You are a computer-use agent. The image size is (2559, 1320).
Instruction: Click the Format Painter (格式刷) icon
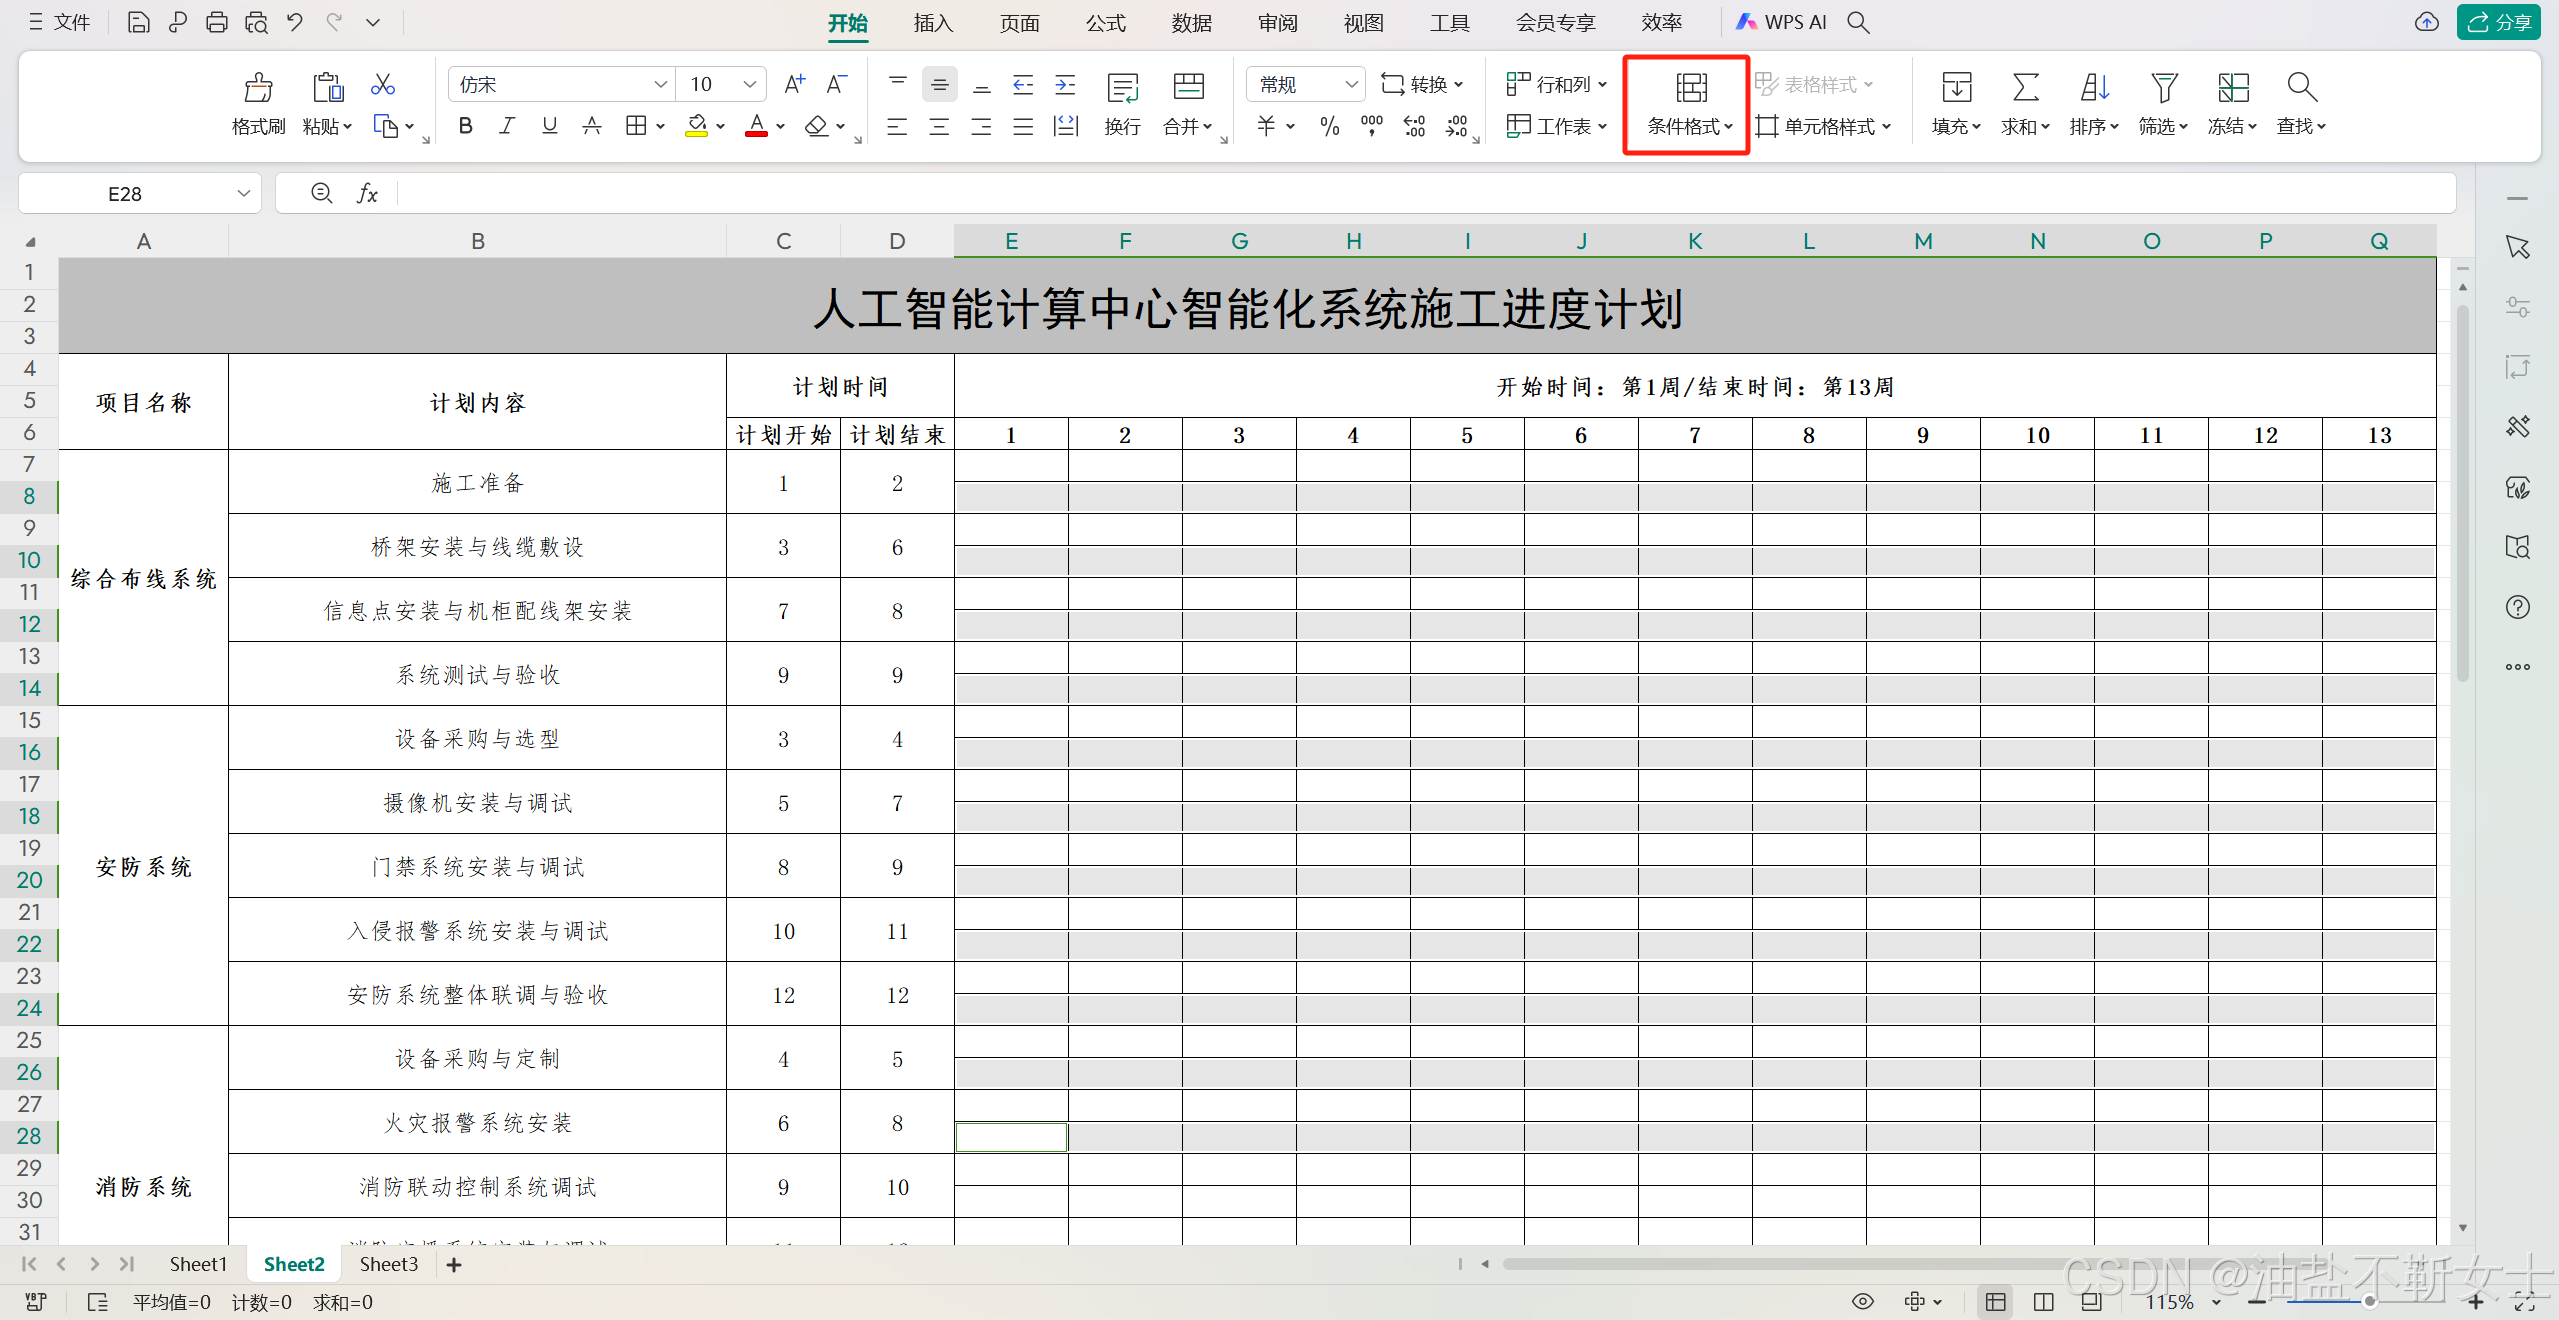(x=258, y=89)
